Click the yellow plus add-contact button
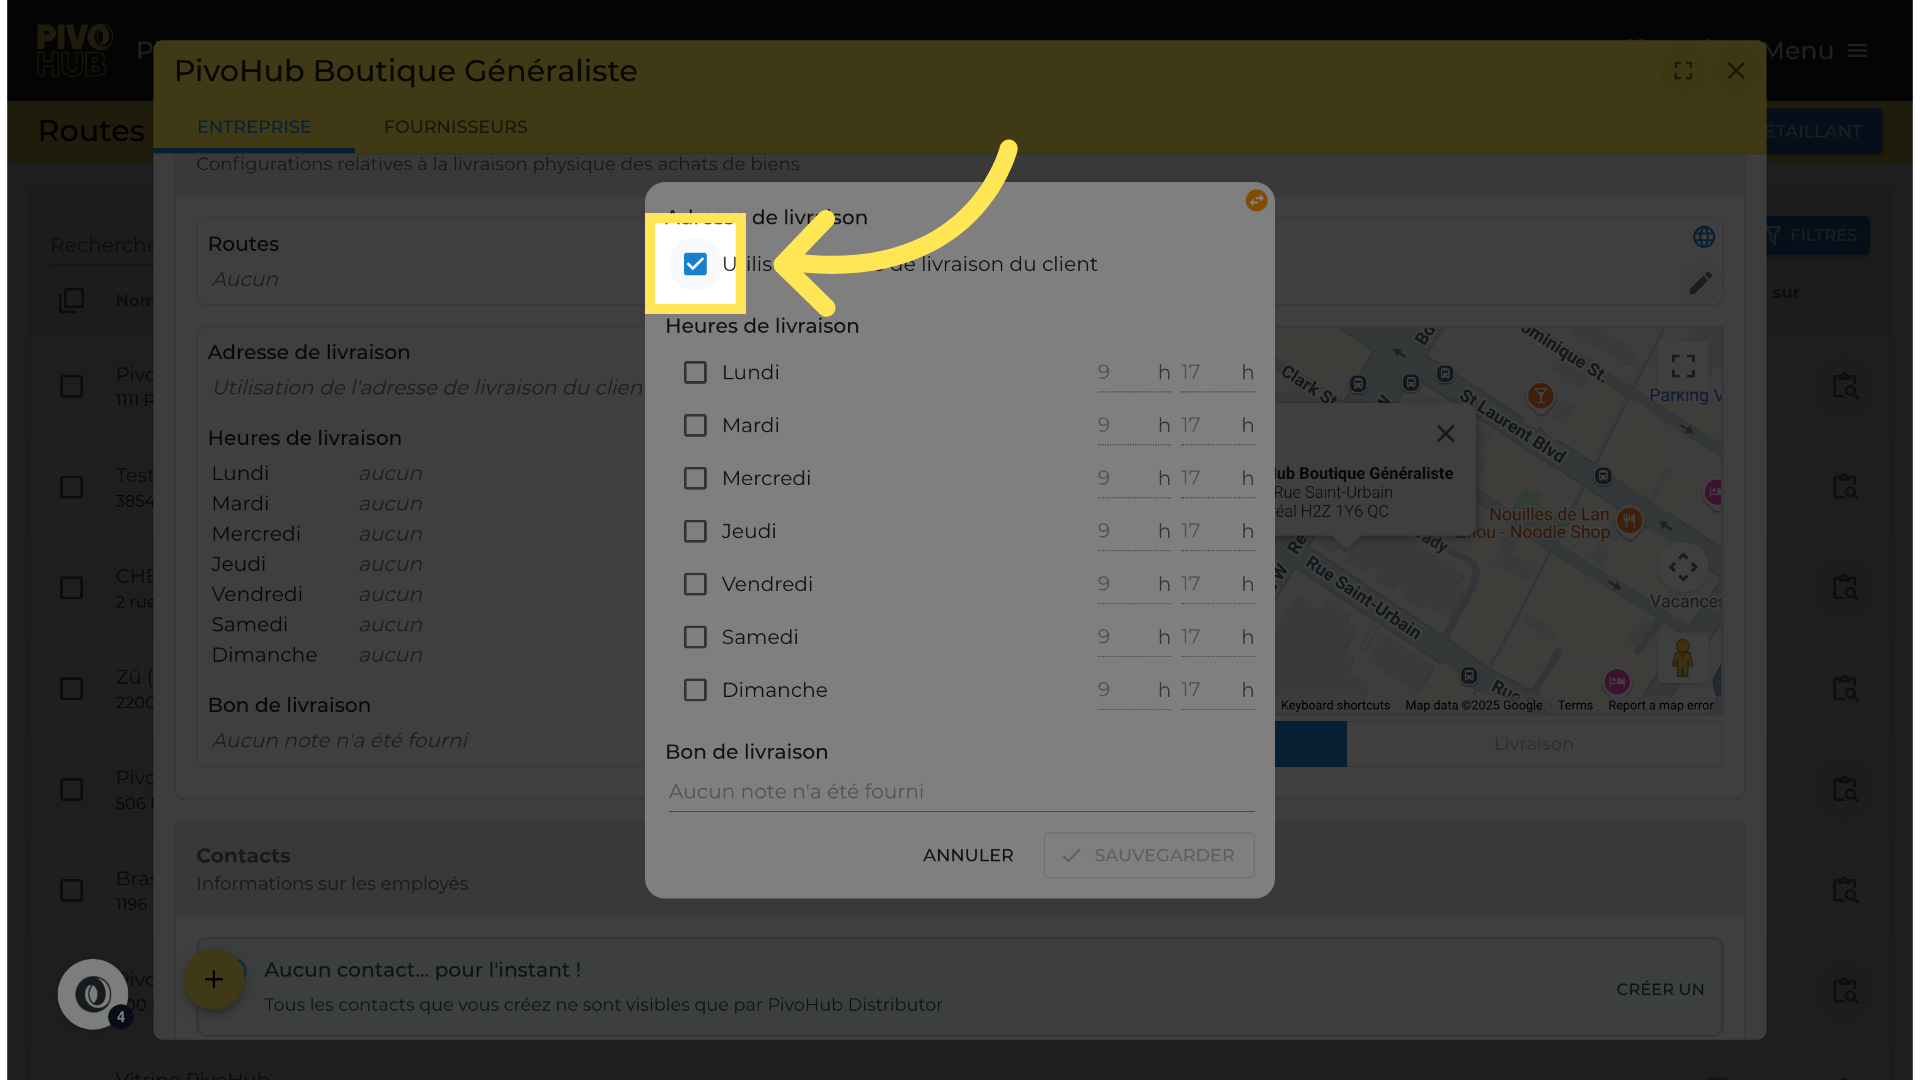 (x=213, y=979)
